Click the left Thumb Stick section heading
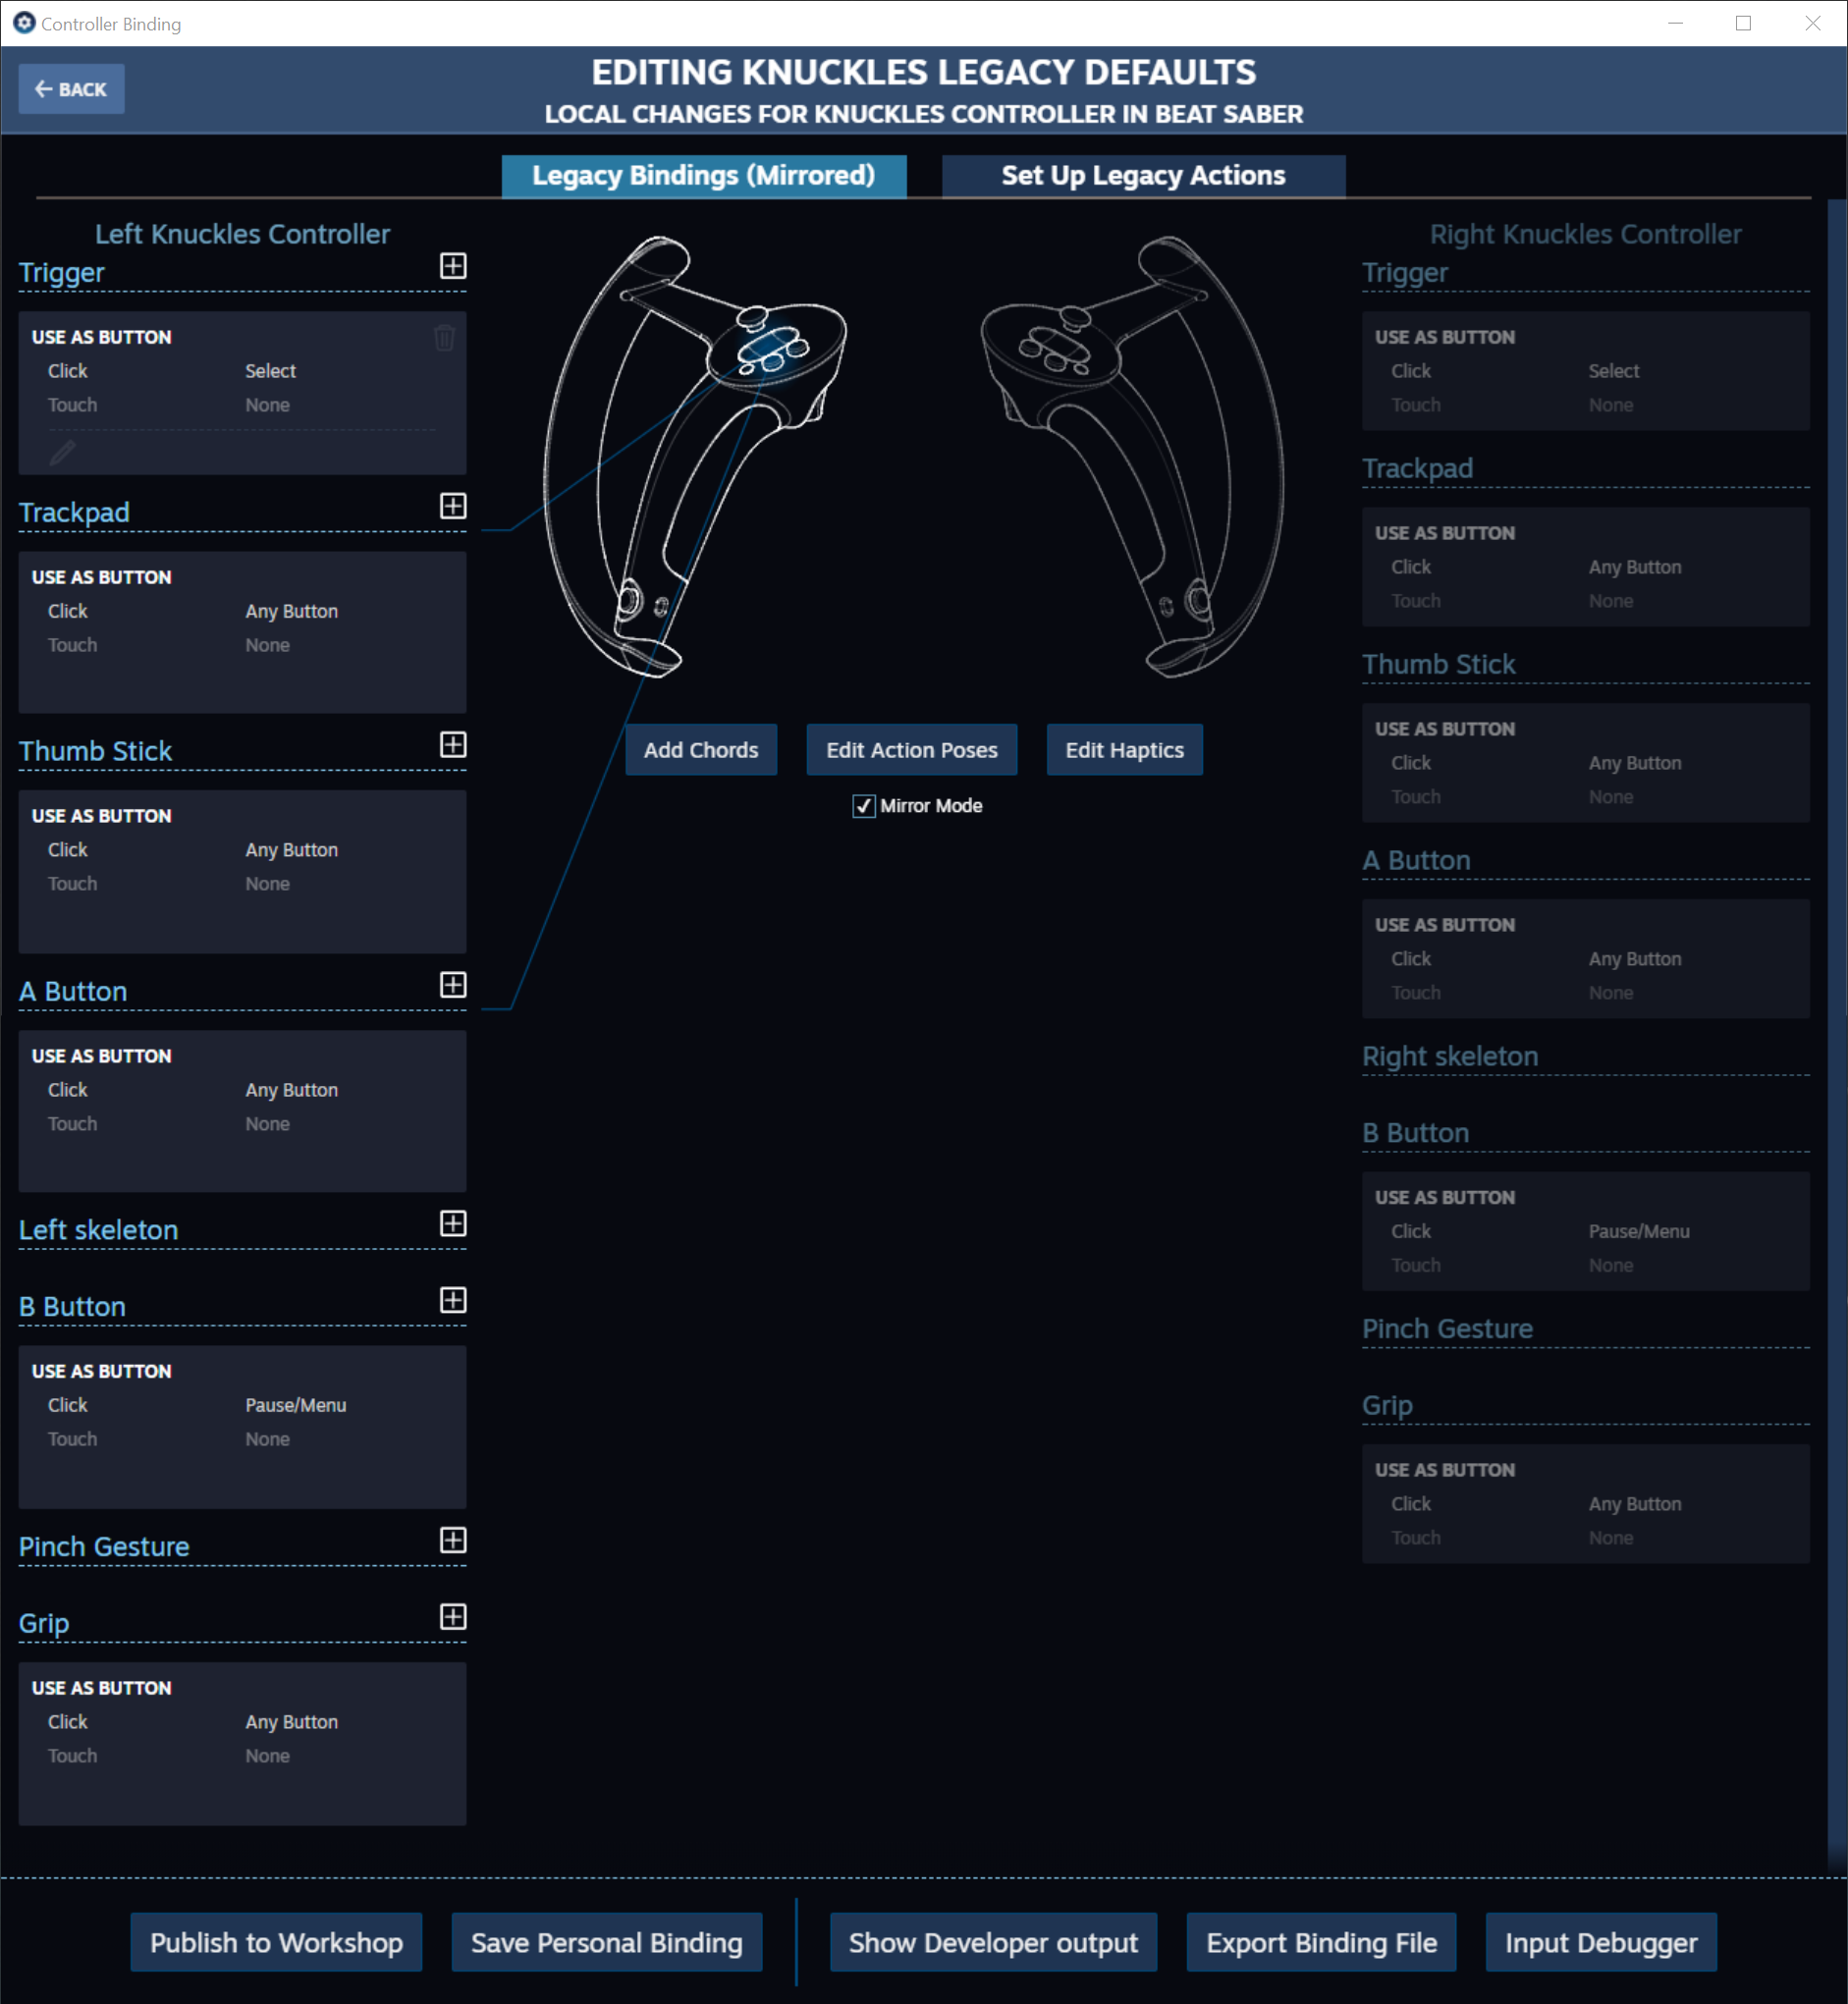Viewport: 1848px width, 2004px height. tap(95, 752)
